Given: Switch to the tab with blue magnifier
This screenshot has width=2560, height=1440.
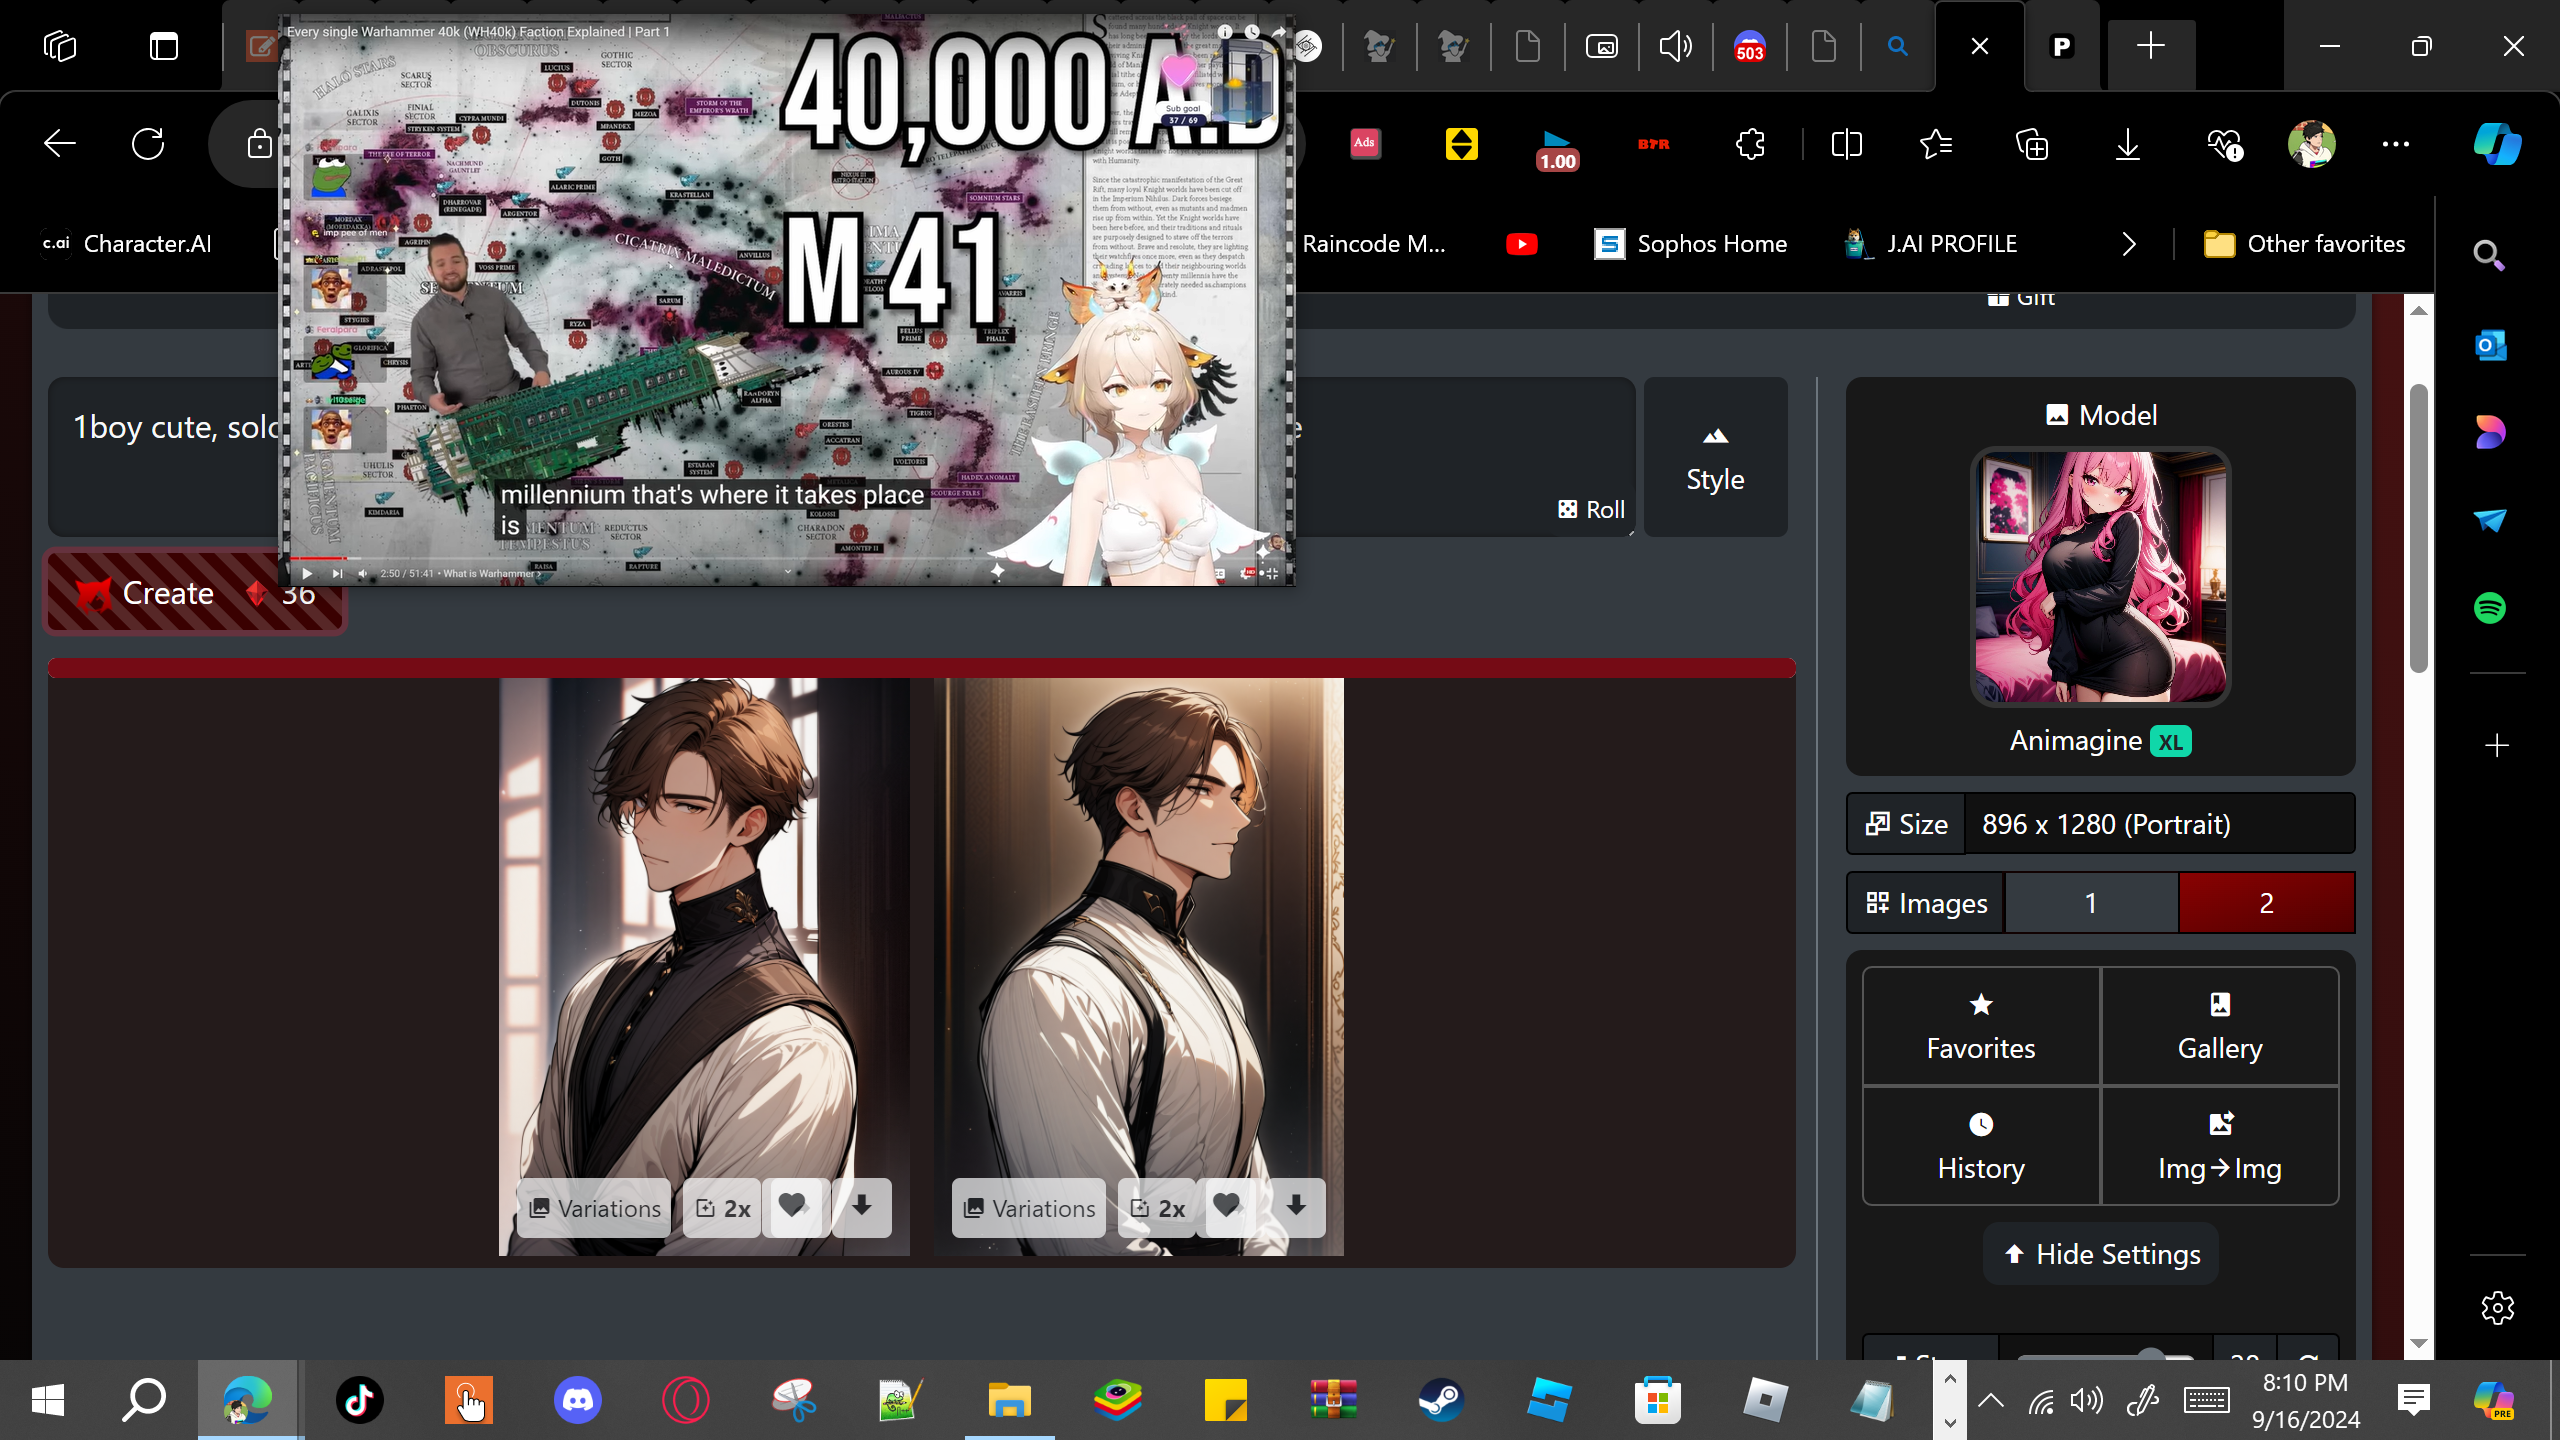Looking at the screenshot, I should (x=1897, y=46).
